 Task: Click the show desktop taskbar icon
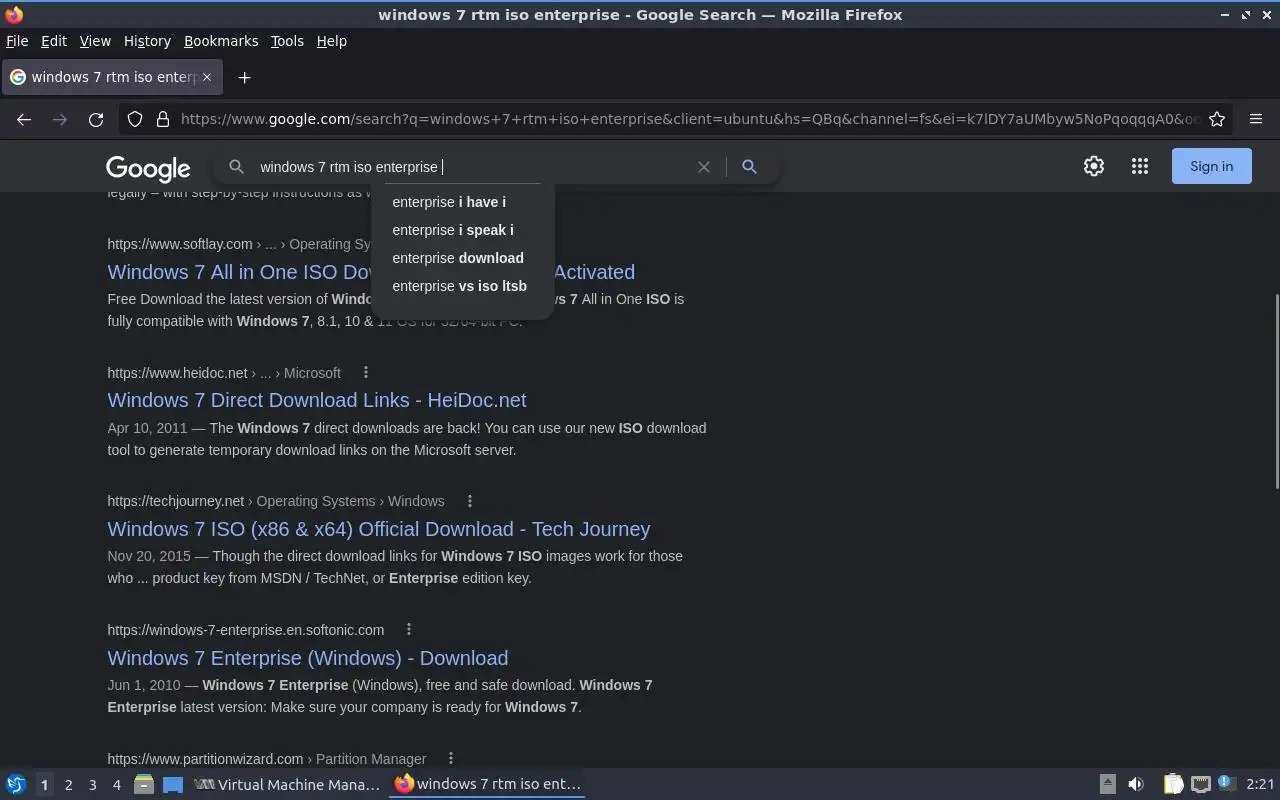coord(173,785)
